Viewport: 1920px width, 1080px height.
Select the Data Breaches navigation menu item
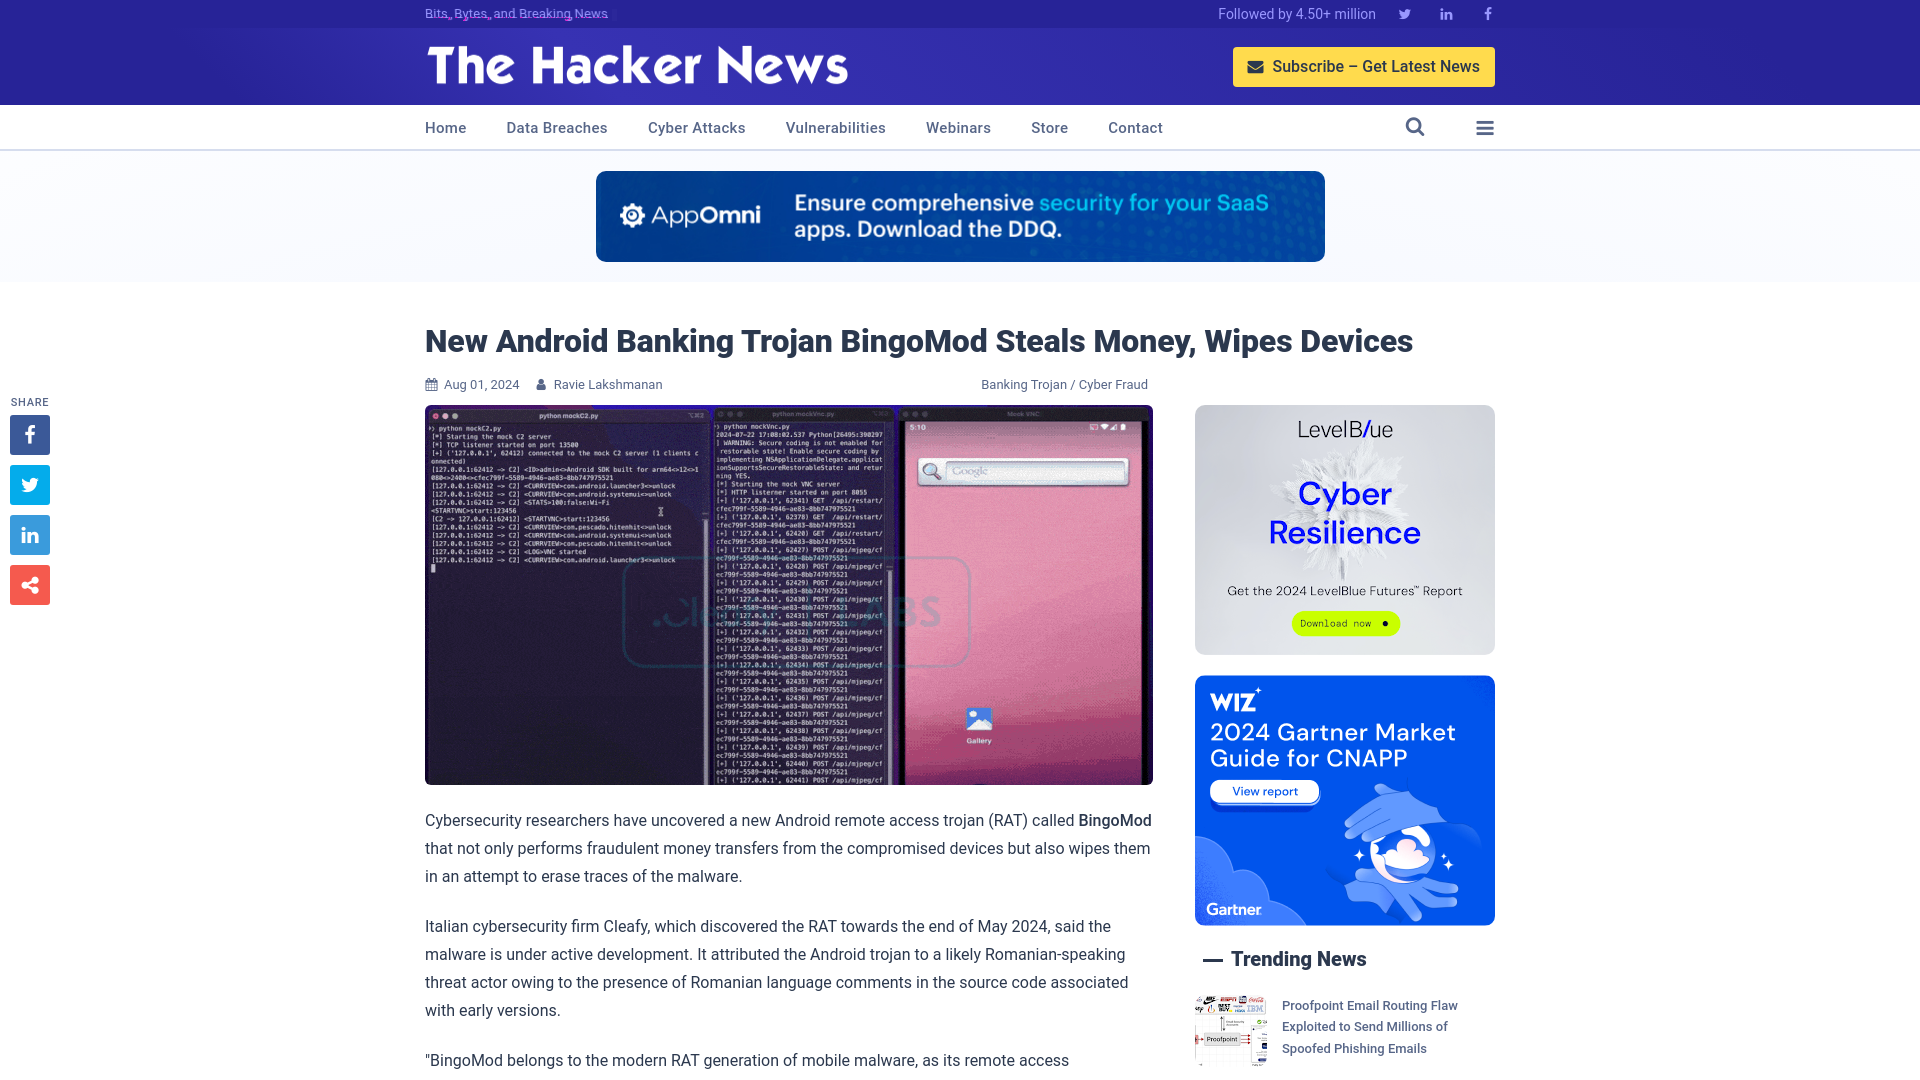(556, 127)
